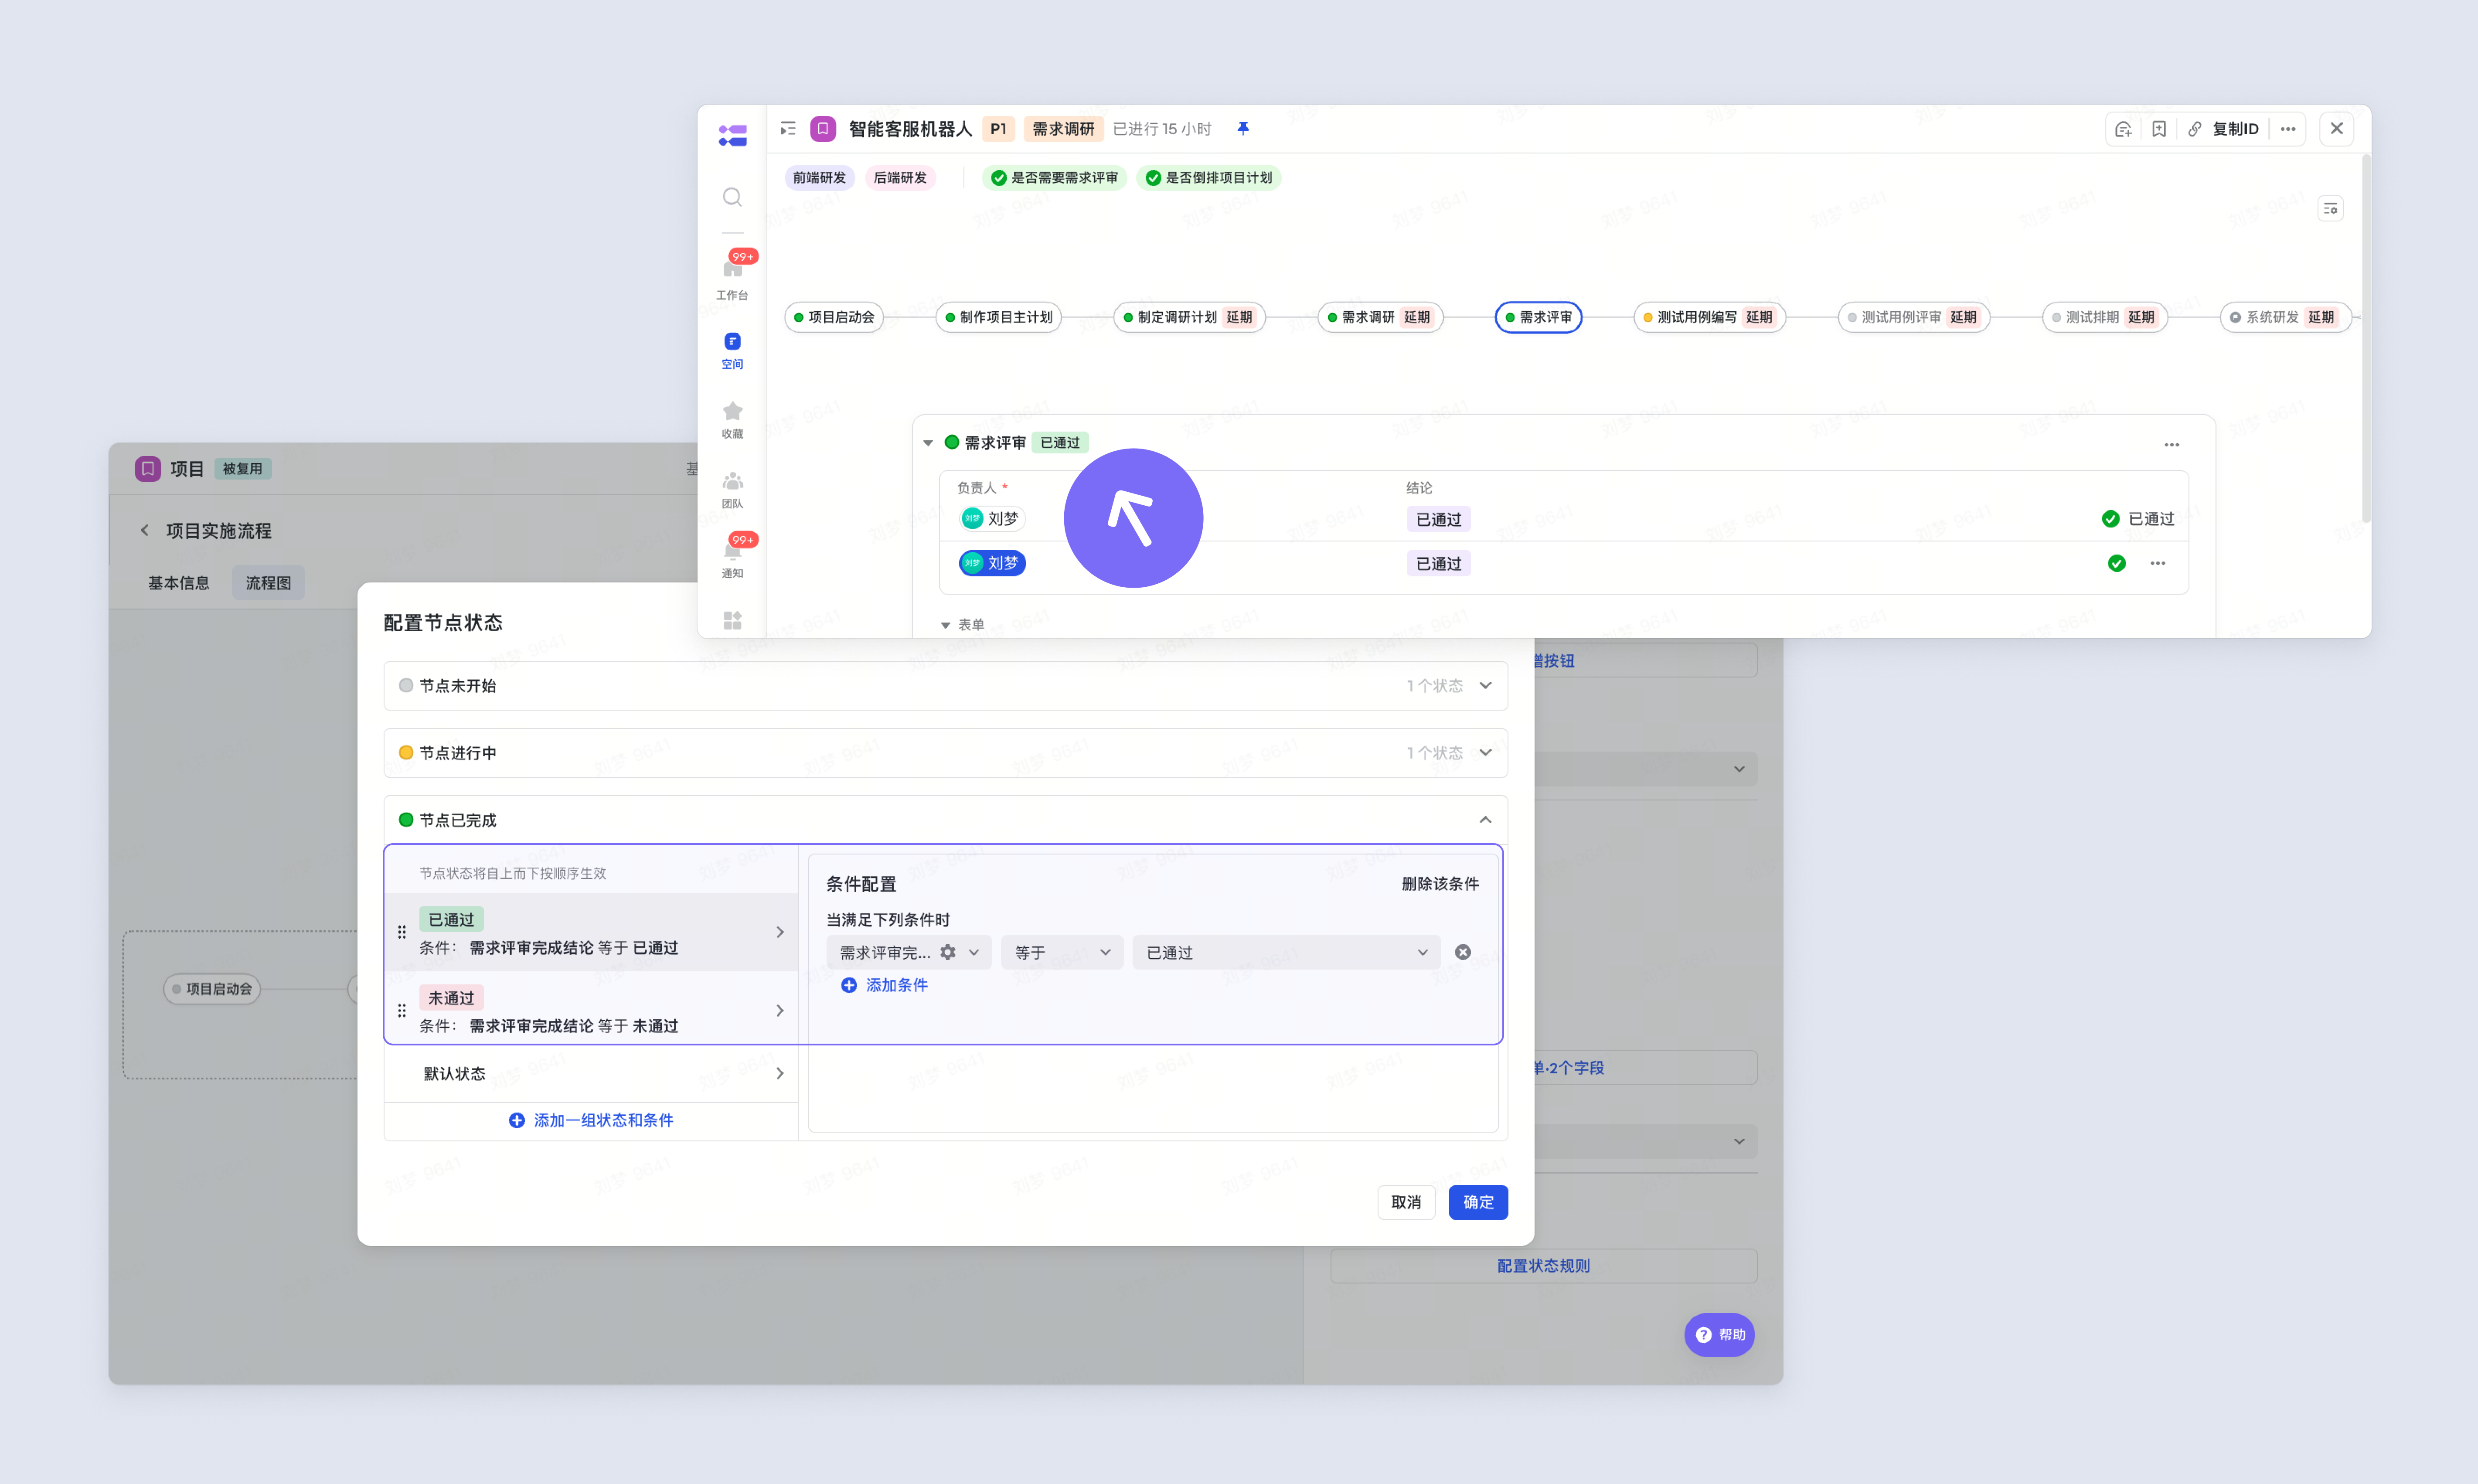Click the add comment icon in the header

click(x=2123, y=129)
